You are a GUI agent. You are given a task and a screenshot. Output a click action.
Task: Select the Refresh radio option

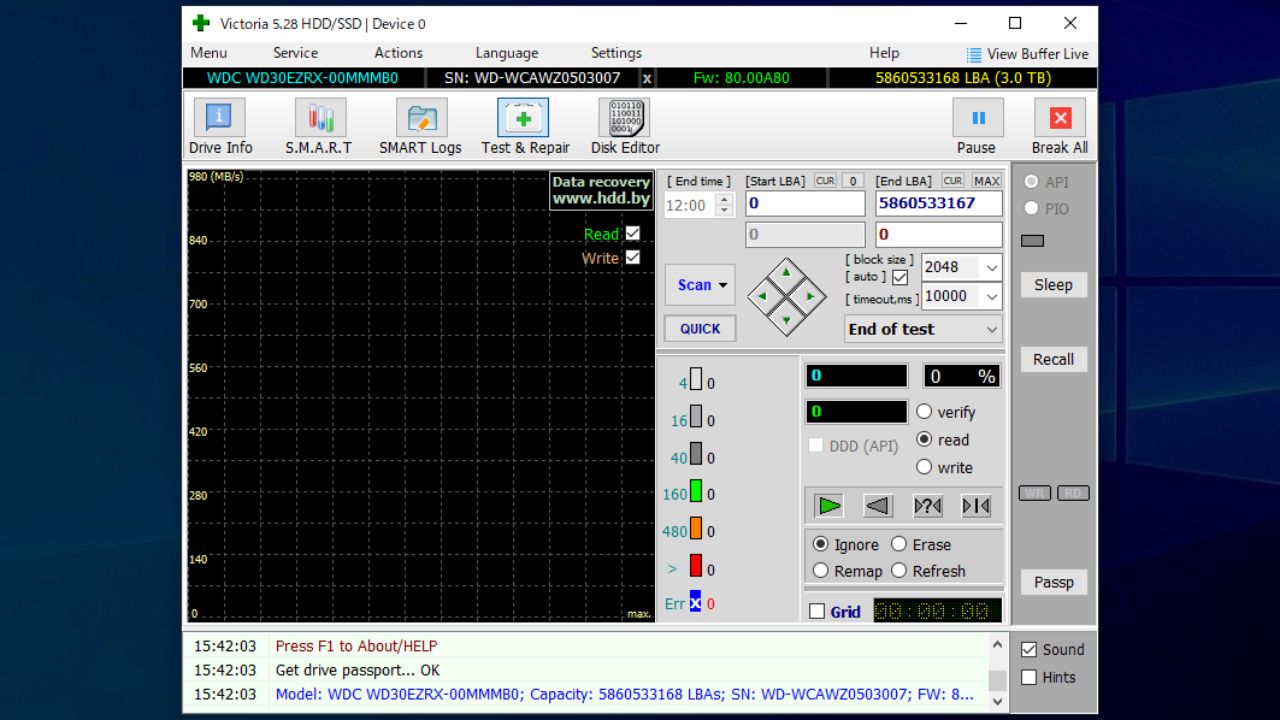[899, 571]
